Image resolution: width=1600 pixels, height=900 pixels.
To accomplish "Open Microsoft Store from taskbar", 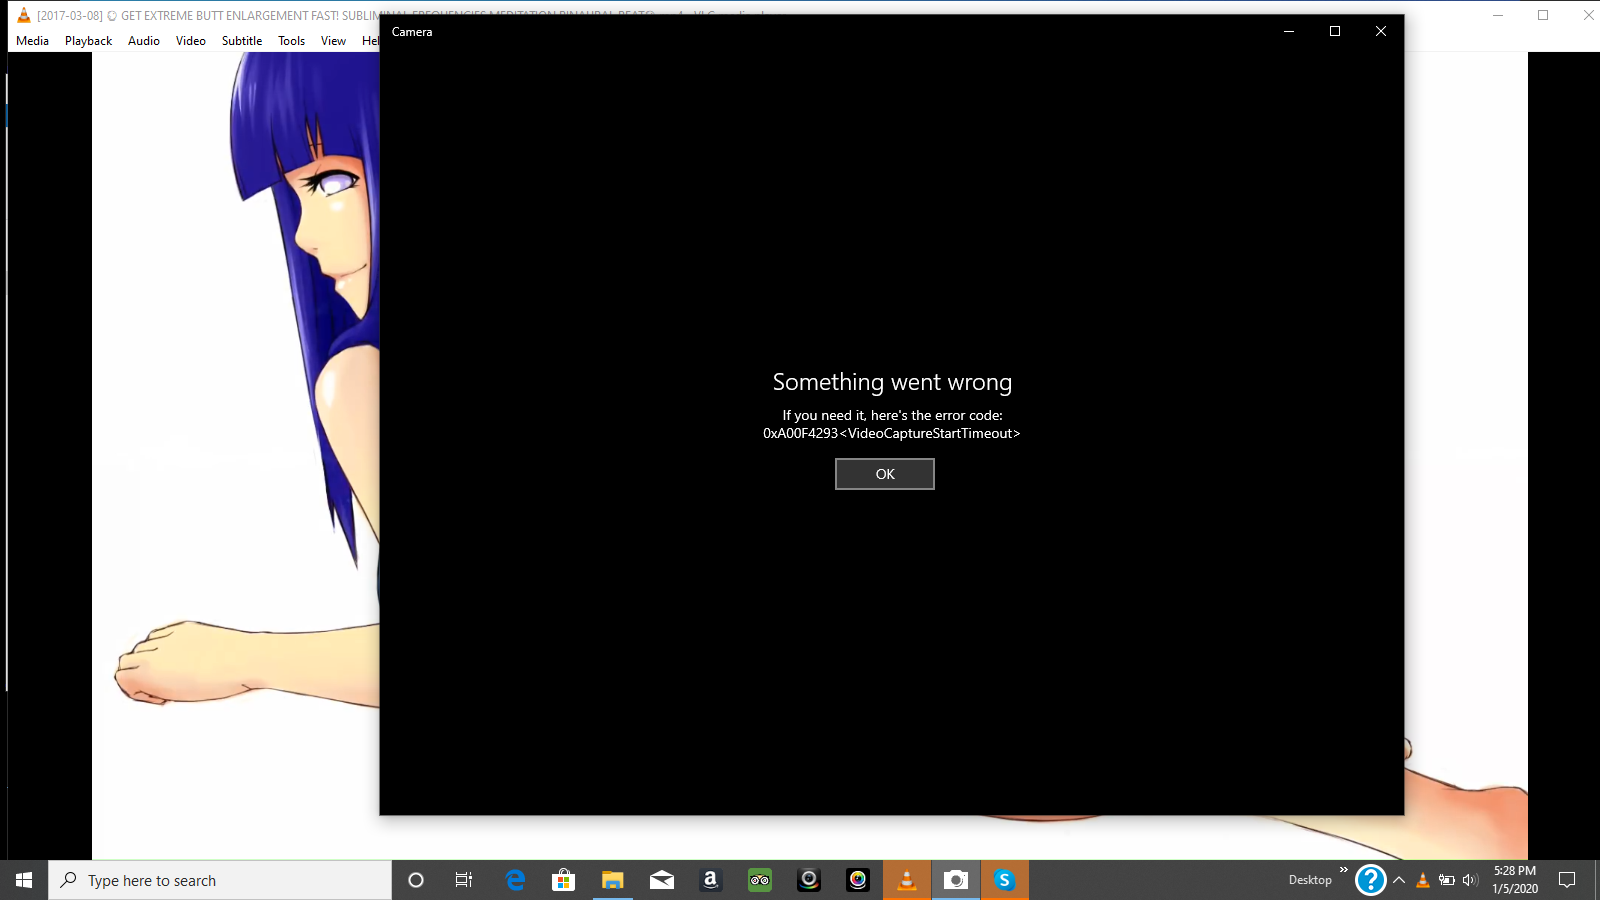I will click(564, 880).
